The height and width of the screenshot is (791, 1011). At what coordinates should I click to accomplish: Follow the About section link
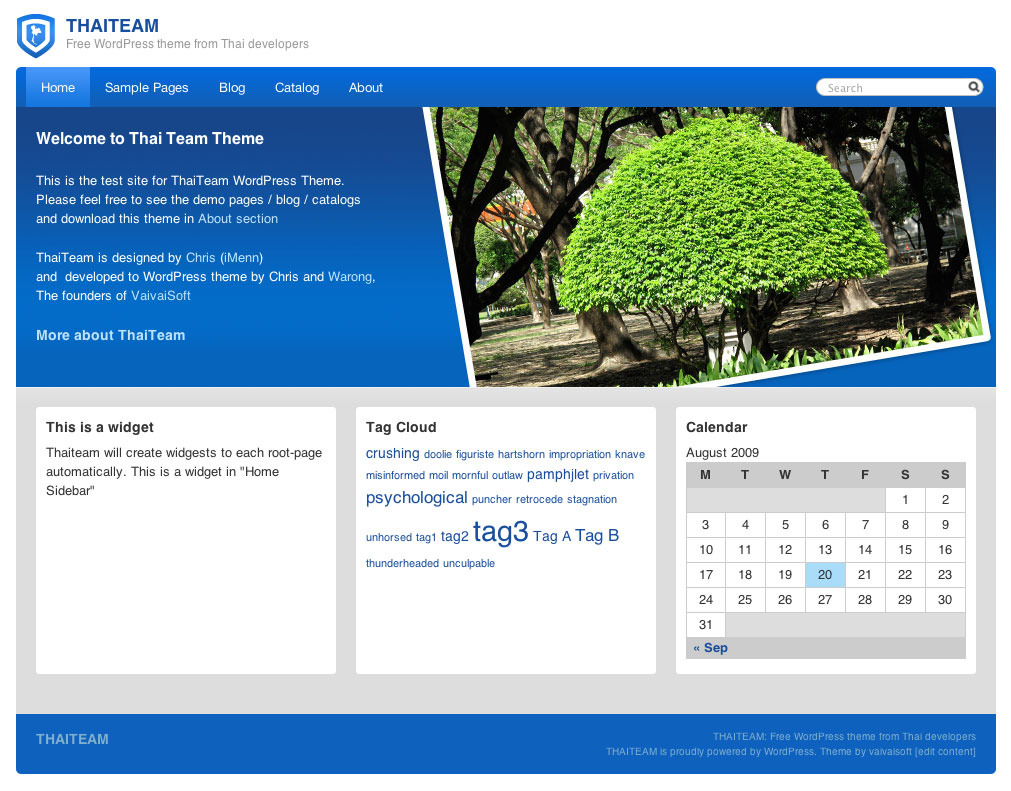click(238, 218)
